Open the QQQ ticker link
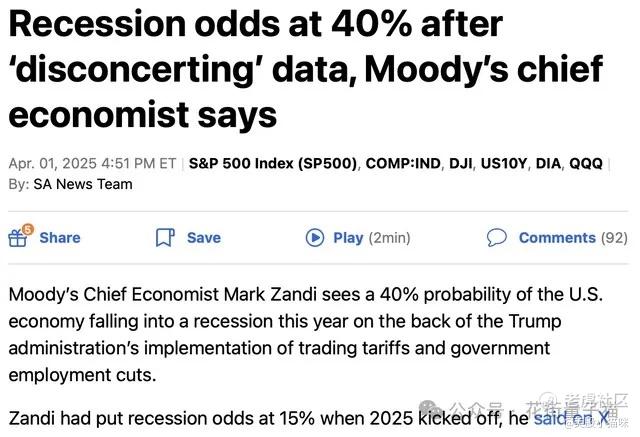Image resolution: width=640 pixels, height=437 pixels. click(x=586, y=164)
